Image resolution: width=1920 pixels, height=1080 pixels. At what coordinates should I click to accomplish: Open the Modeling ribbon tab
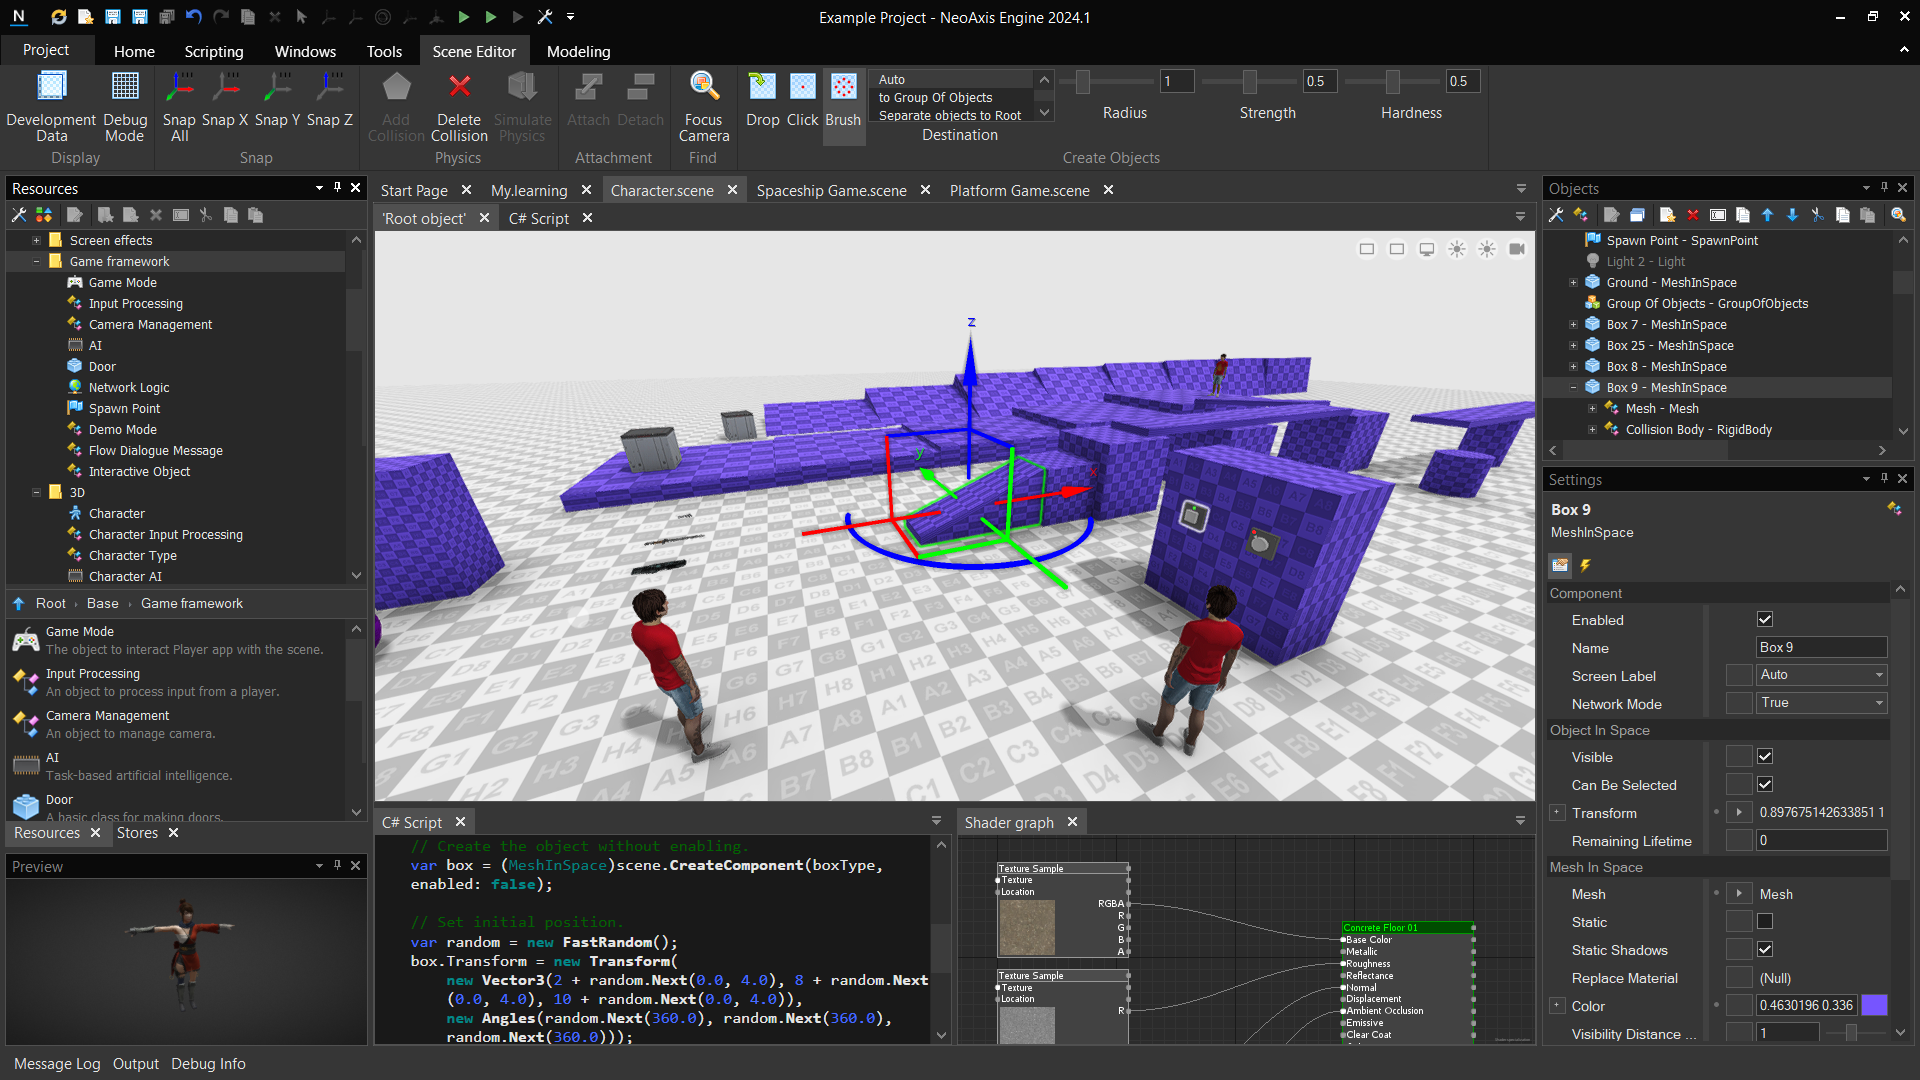[578, 51]
